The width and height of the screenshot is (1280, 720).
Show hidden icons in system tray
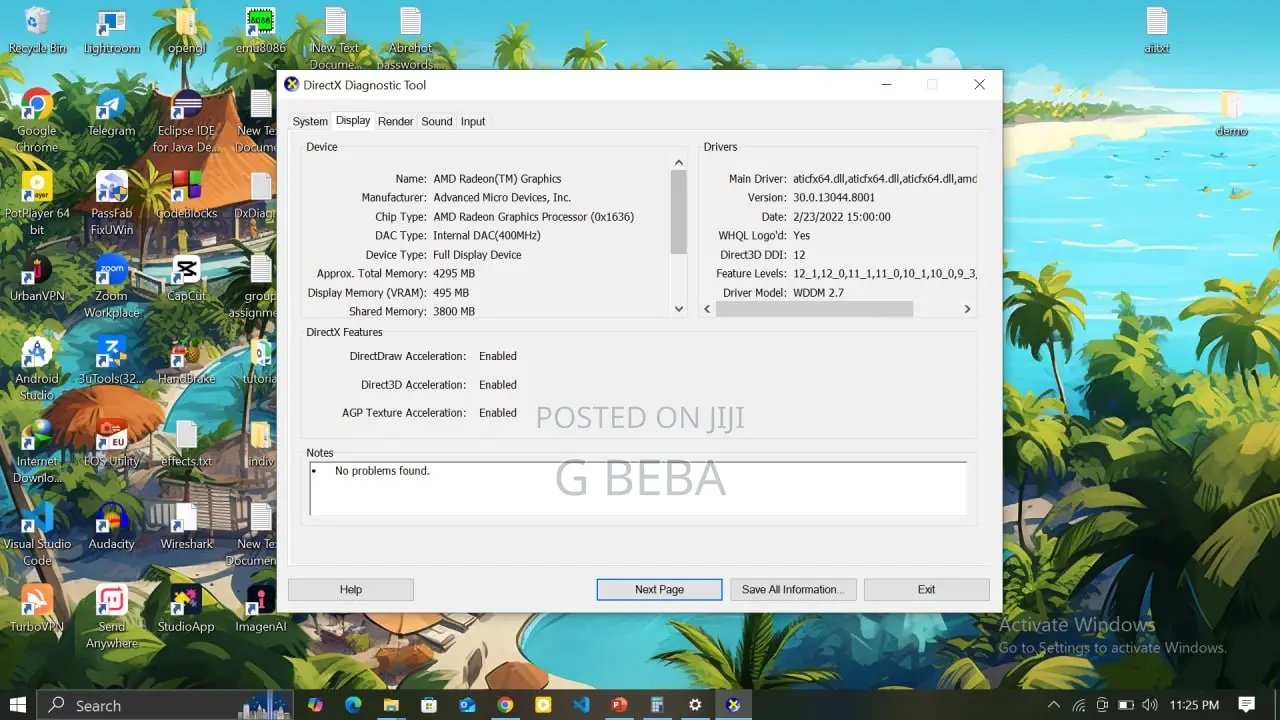pyautogui.click(x=1055, y=705)
